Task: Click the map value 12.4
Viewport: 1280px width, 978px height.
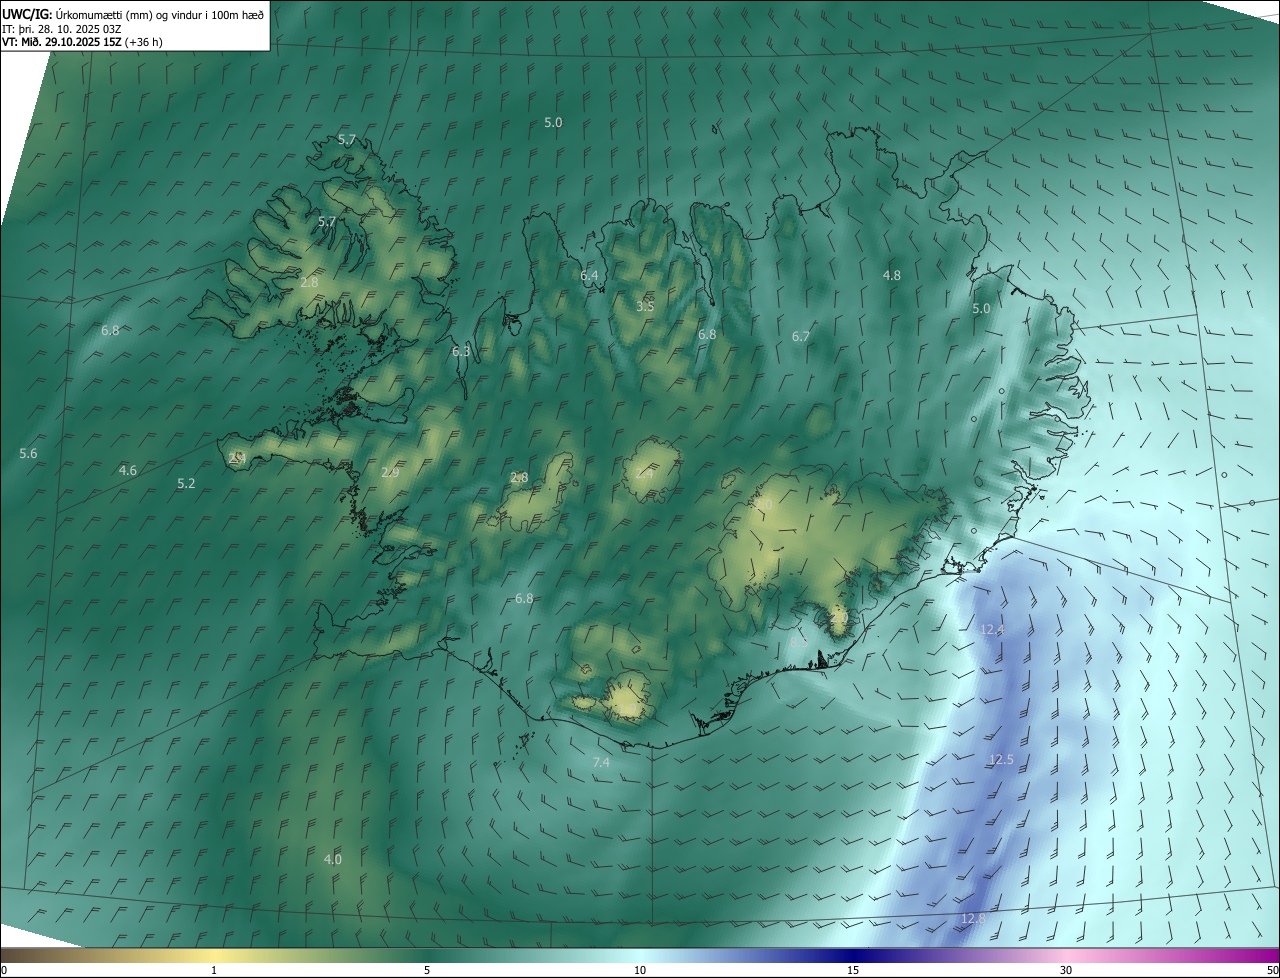Action: 992,629
